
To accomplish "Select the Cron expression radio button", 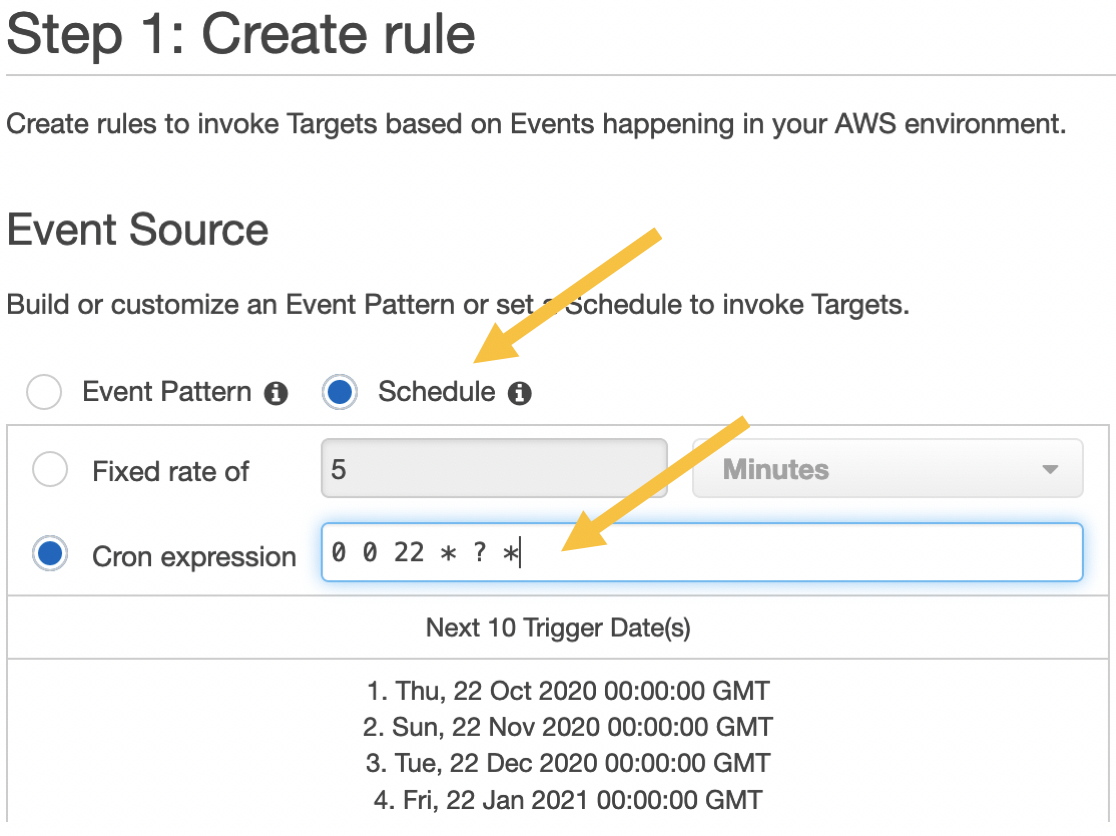I will tap(50, 554).
